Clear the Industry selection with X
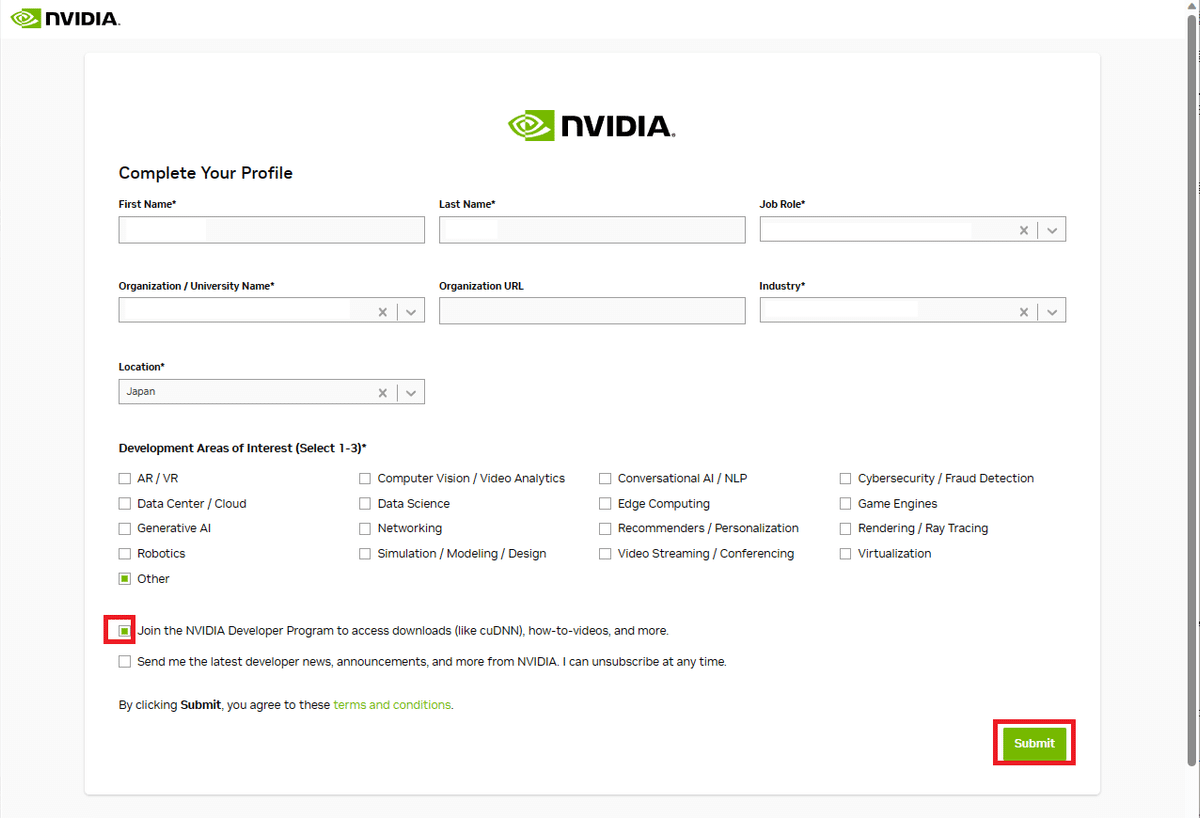The width and height of the screenshot is (1200, 818). coord(1023,312)
